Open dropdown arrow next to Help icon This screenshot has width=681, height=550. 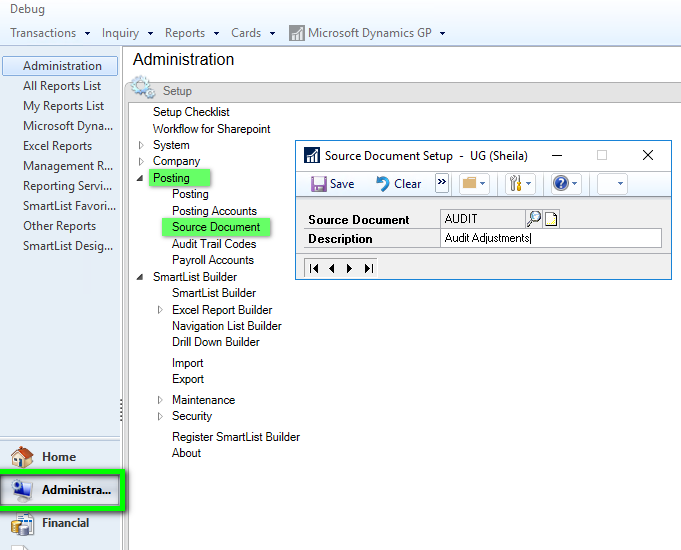(574, 183)
